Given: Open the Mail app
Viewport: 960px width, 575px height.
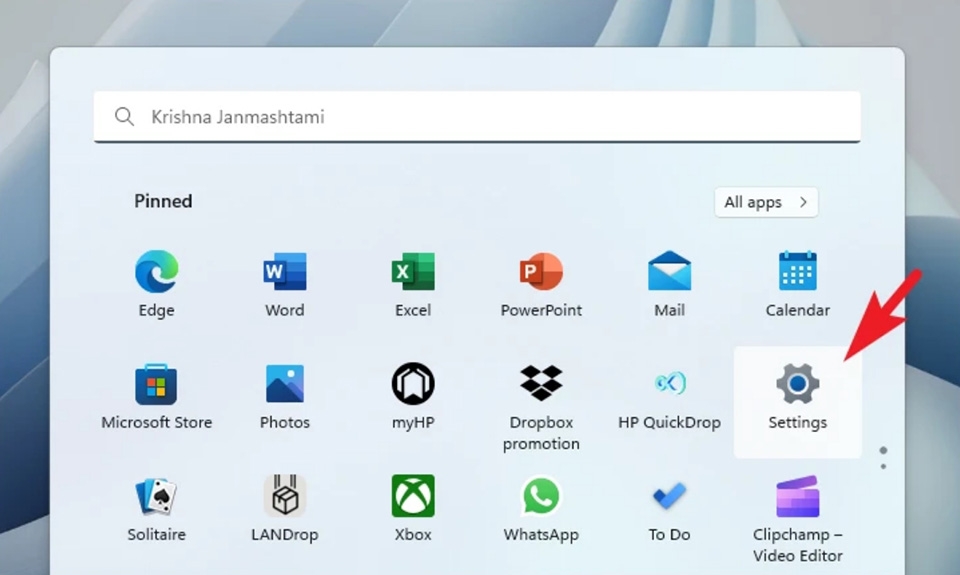Looking at the screenshot, I should 670,283.
